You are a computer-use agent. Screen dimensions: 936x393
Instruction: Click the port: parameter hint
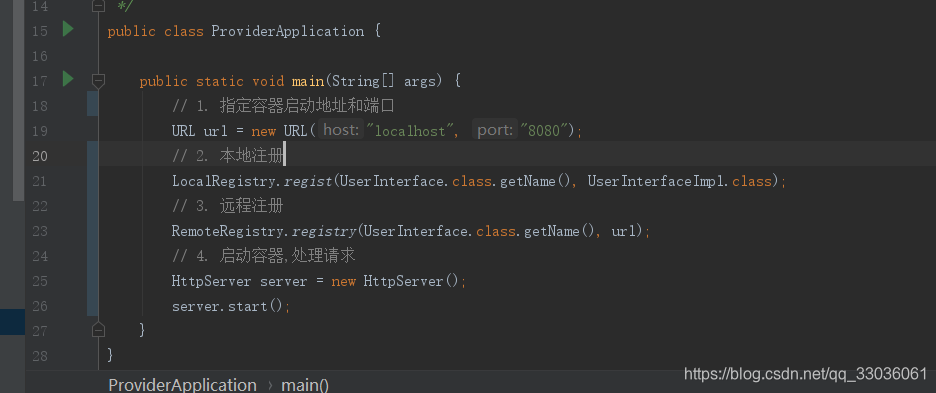pyautogui.click(x=495, y=130)
